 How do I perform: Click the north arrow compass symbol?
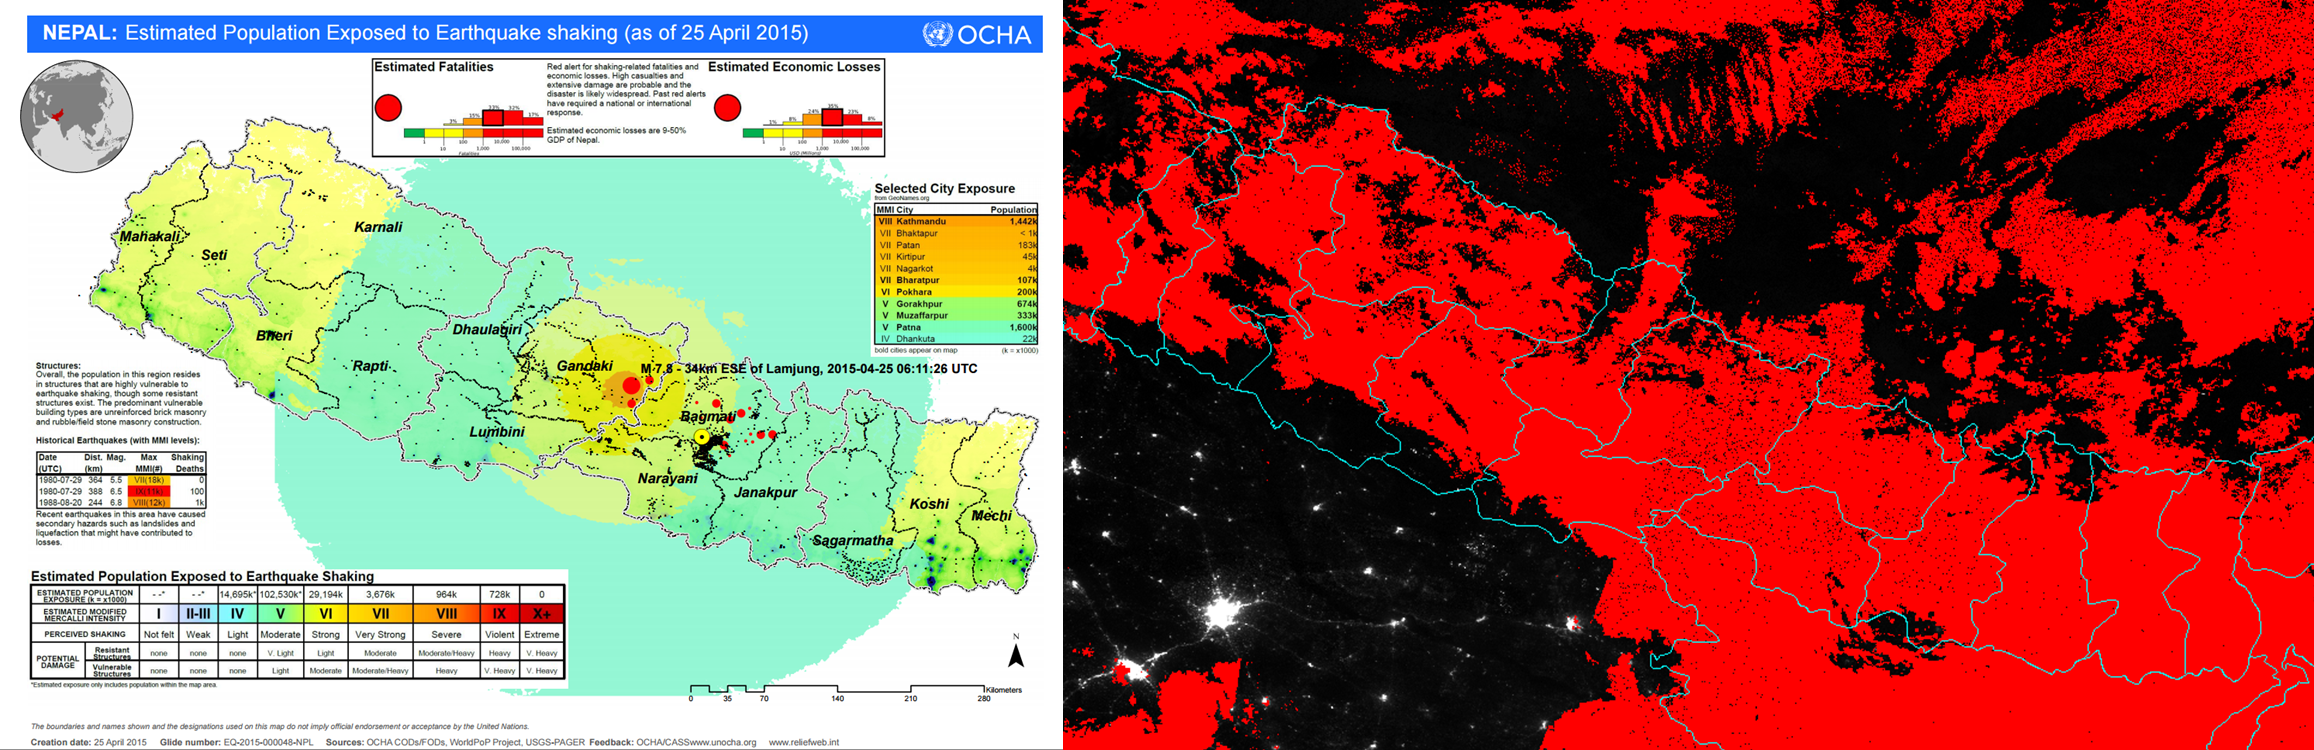pos(1016,652)
